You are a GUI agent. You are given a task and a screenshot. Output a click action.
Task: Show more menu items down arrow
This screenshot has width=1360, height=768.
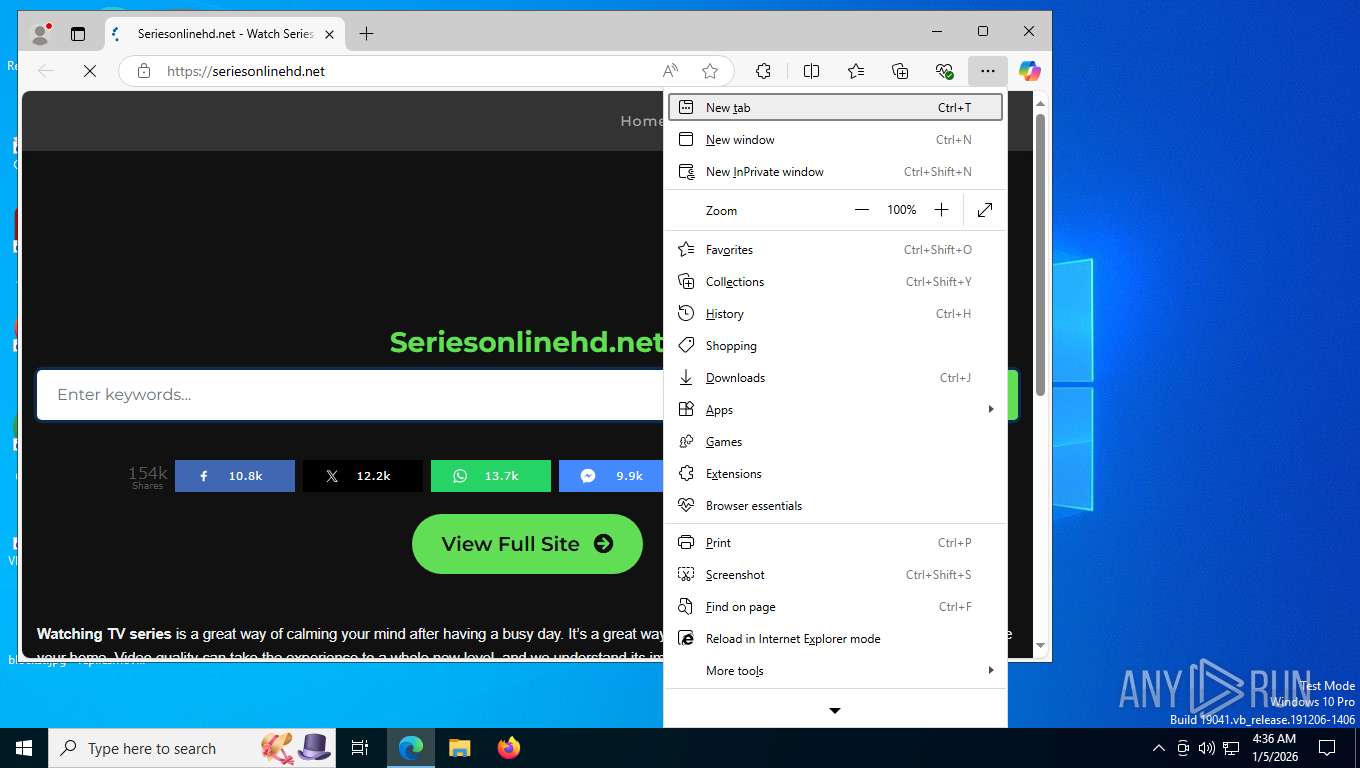click(x=835, y=711)
